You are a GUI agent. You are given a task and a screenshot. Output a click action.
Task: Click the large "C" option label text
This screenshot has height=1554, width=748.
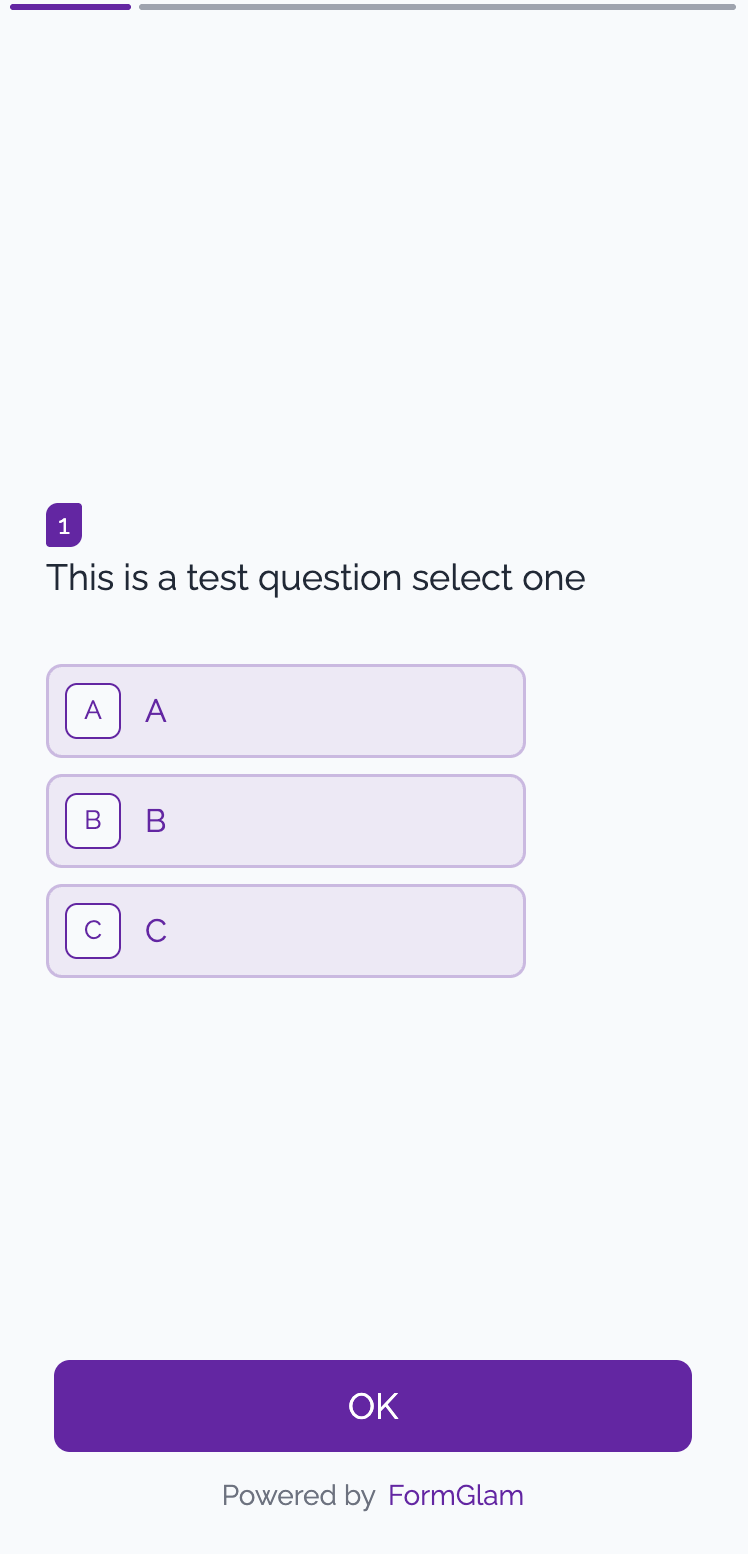[156, 931]
